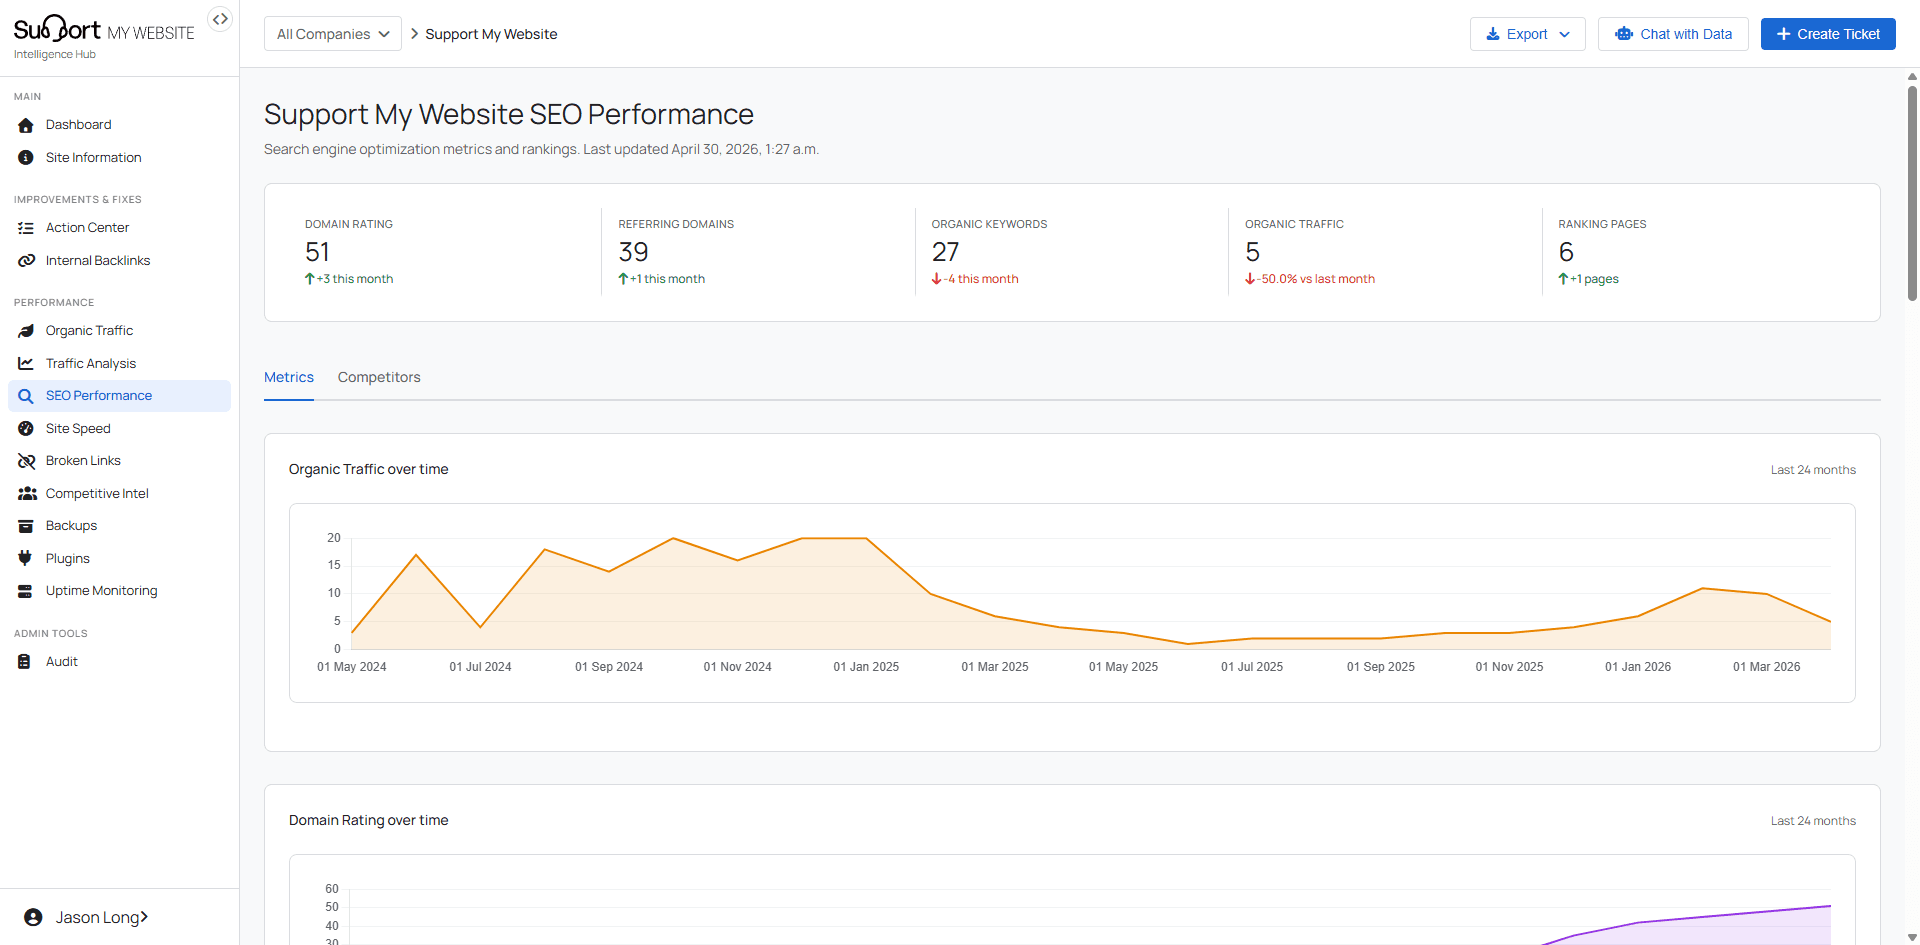This screenshot has height=945, width=1920.
Task: Click the Dashboard home icon
Action: (x=26, y=125)
